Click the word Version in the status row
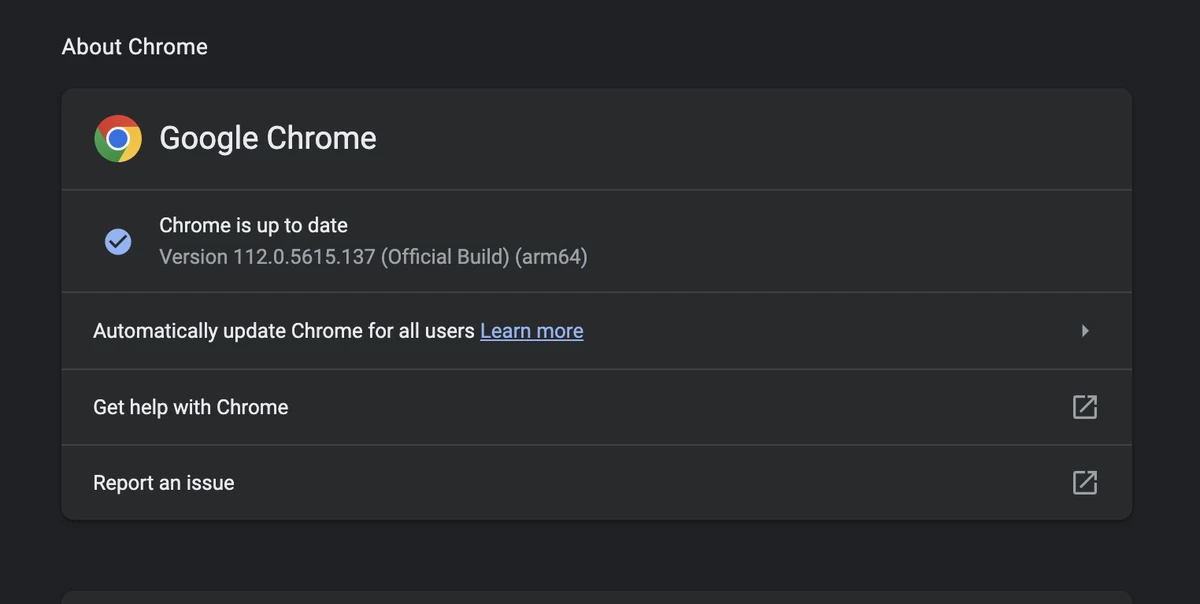This screenshot has width=1200, height=604. point(193,257)
